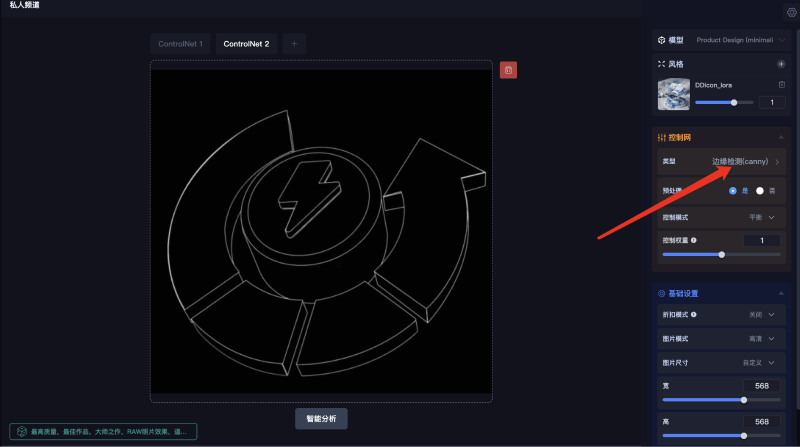Screen dimensions: 800x447
Task: Select the ControlNet 2 tab
Action: tap(246, 44)
